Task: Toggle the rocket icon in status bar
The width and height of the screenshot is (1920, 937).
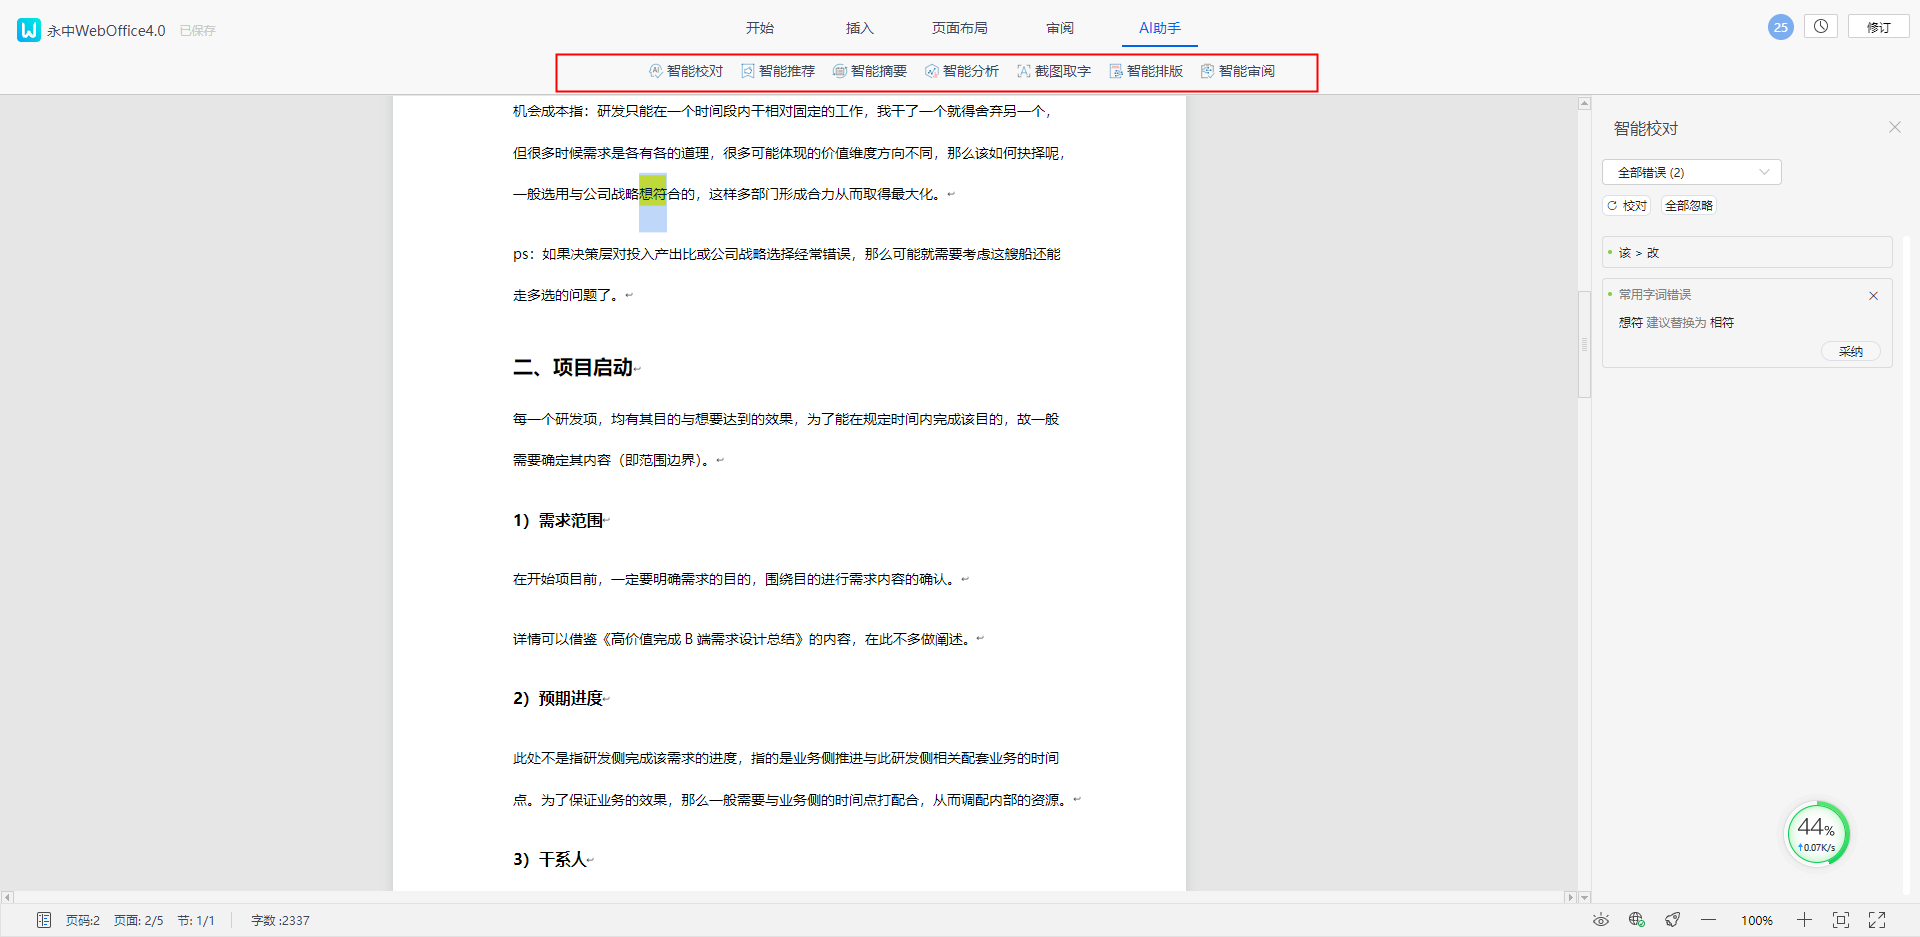Action: [x=1672, y=920]
